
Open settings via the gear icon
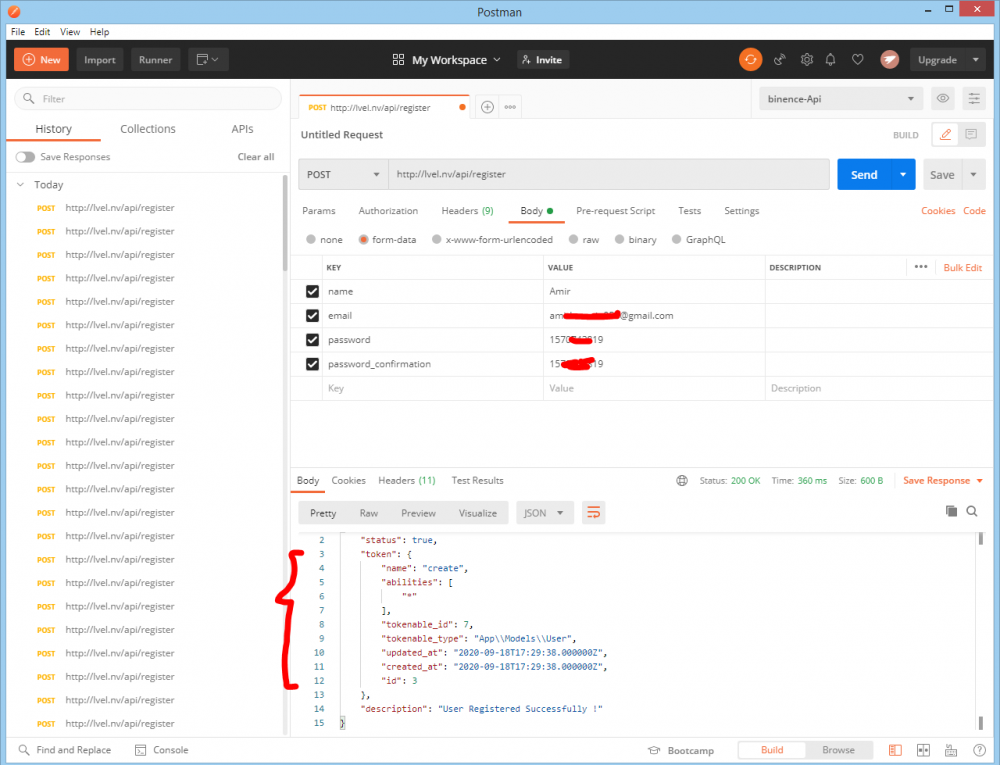tap(807, 60)
